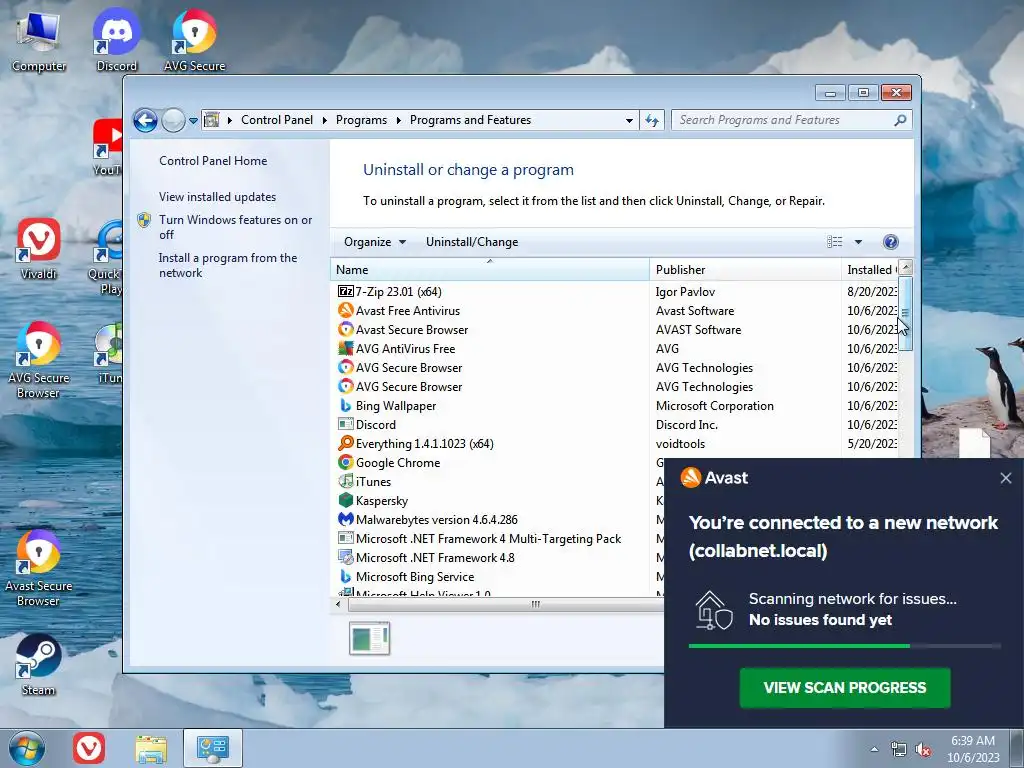1024x768 pixels.
Task: Sort by the Publisher column header
Action: point(745,269)
